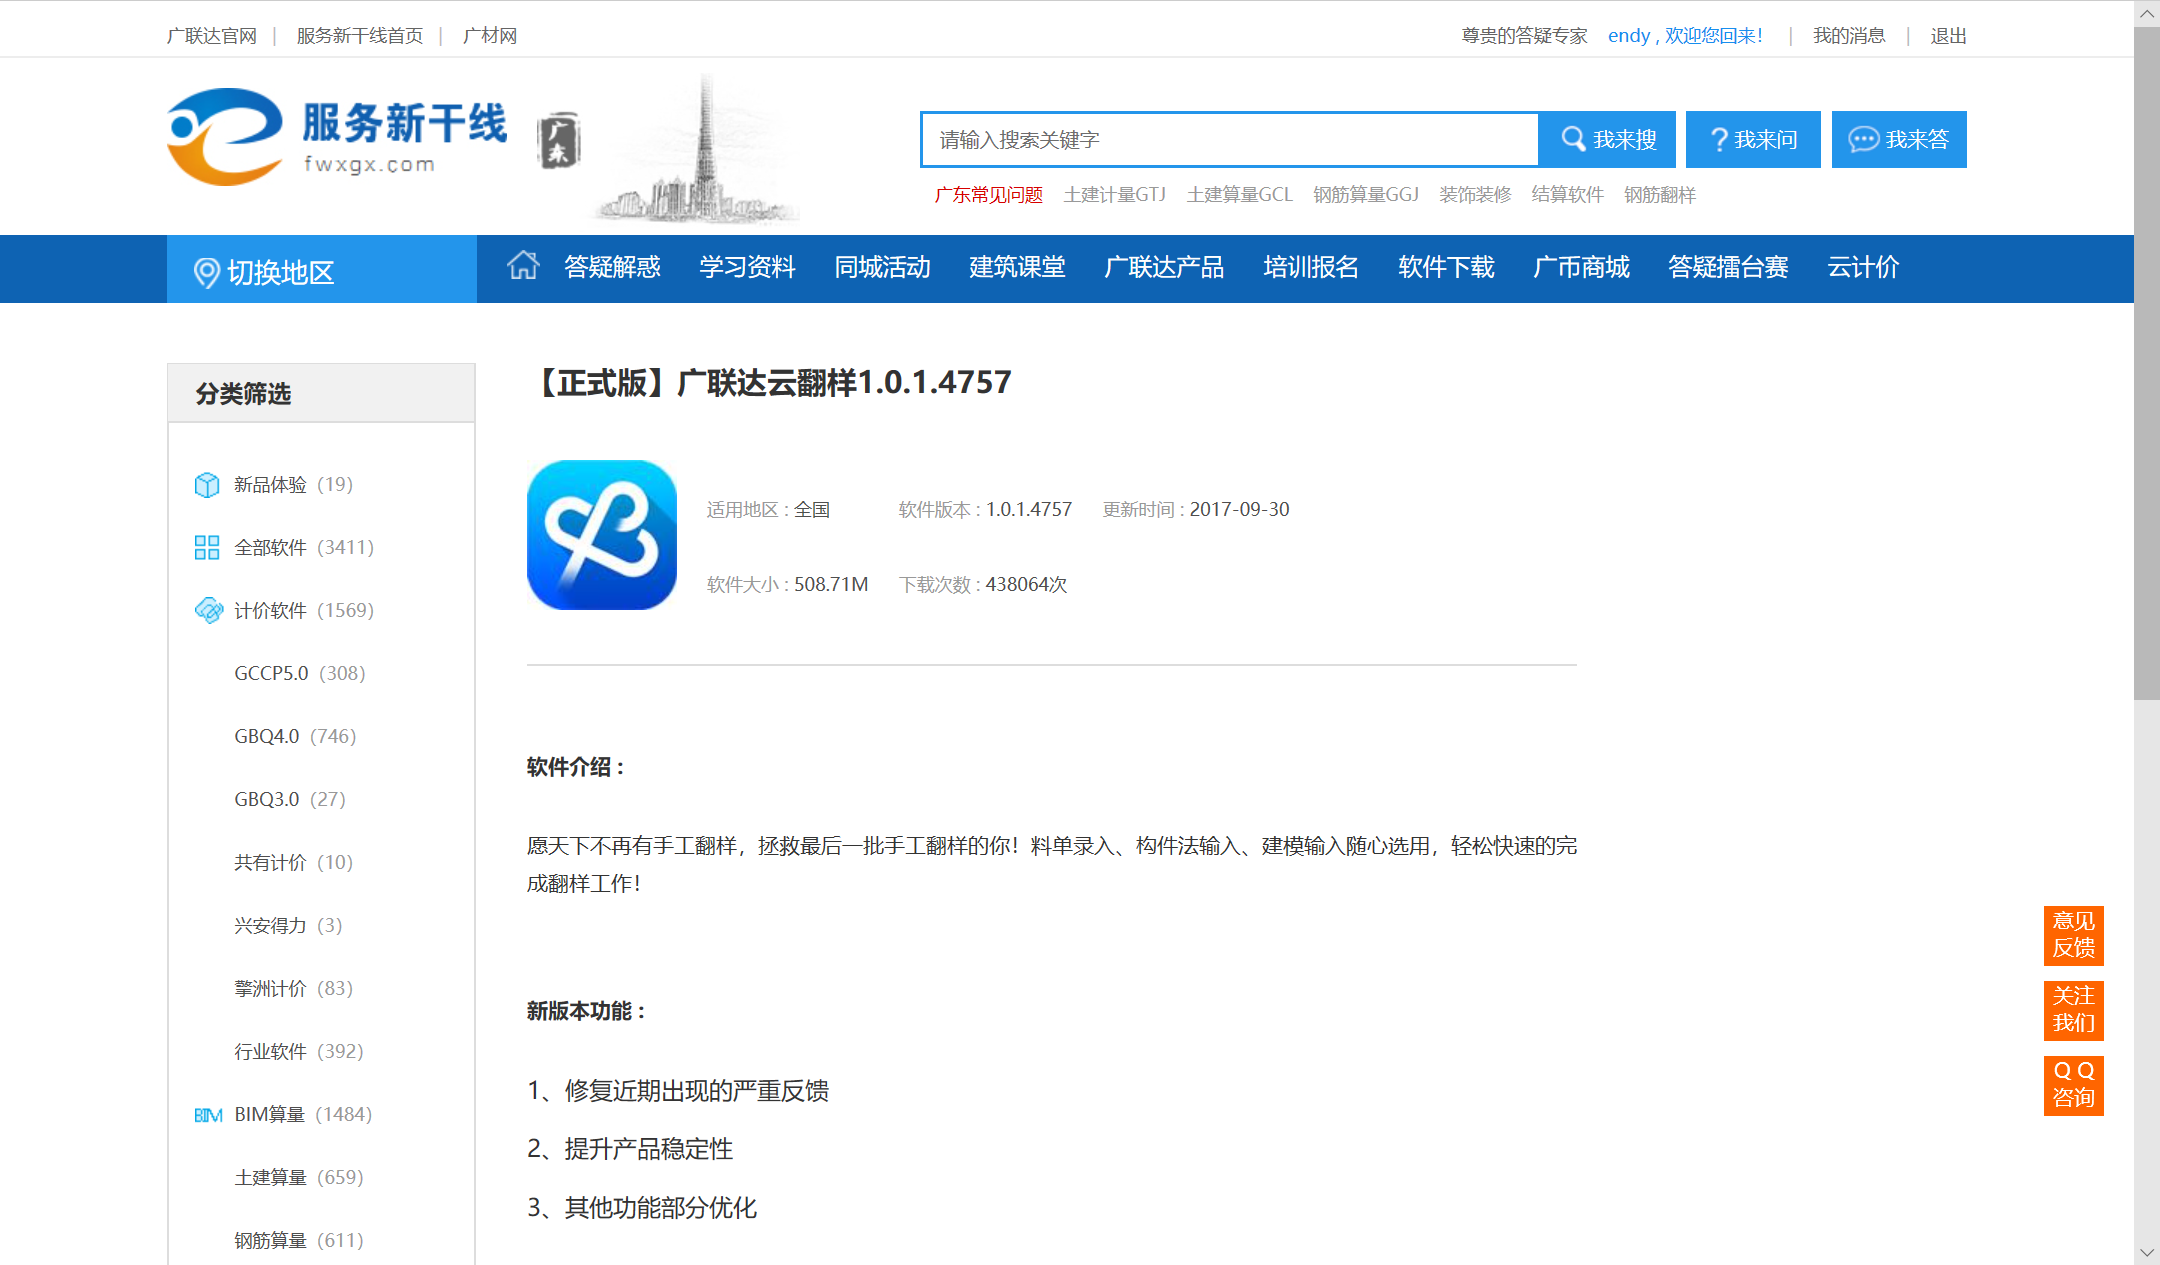The image size is (2160, 1265).
Task: Select 行业软件 (392) subcategory
Action: pyautogui.click(x=299, y=1052)
